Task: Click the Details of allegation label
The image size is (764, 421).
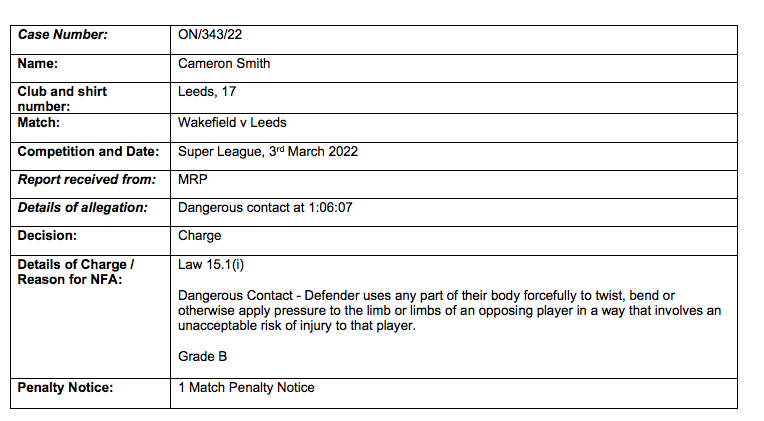Action: (82, 208)
